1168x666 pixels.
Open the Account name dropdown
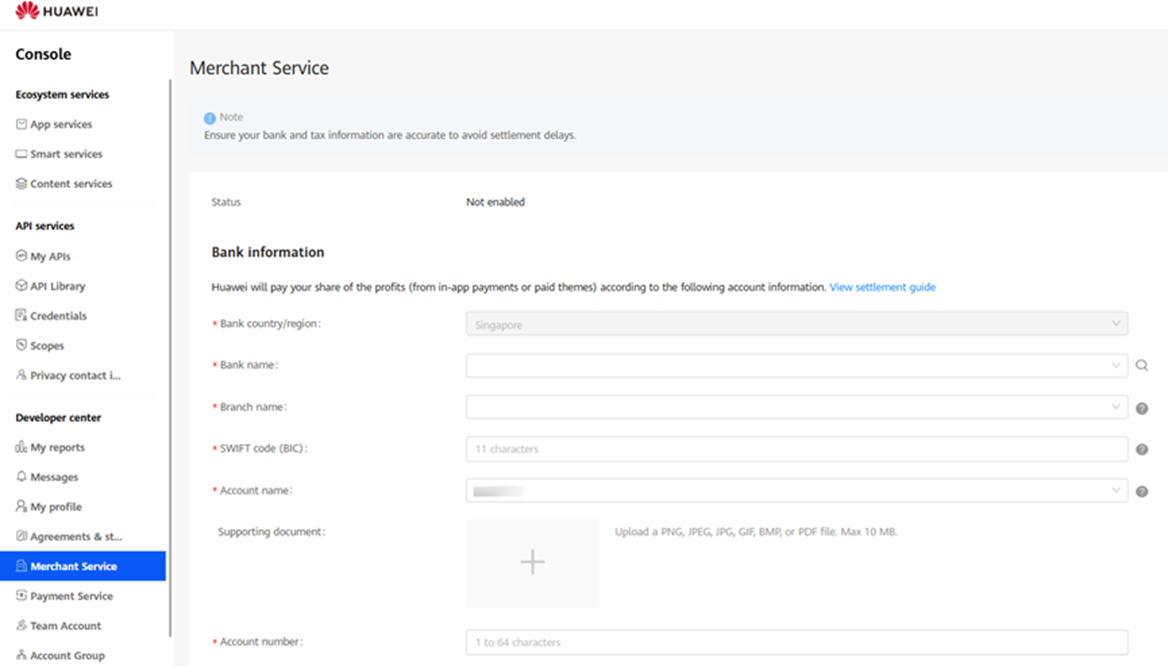click(796, 491)
